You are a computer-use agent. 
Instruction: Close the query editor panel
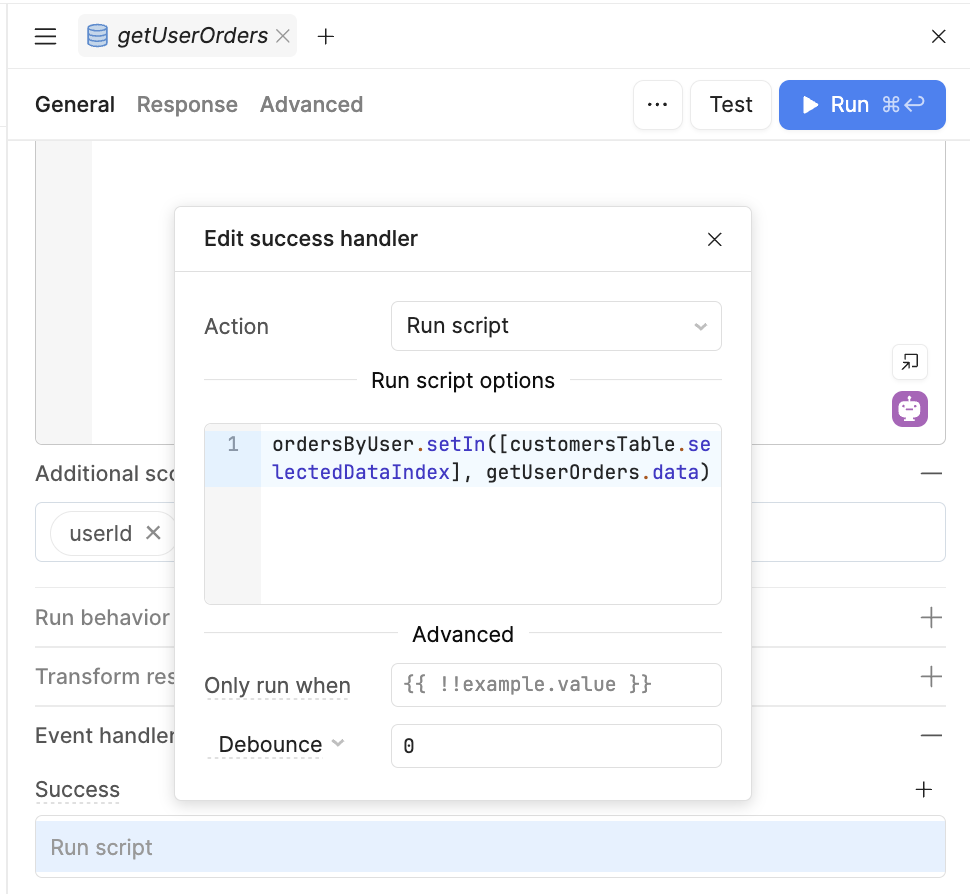click(938, 37)
